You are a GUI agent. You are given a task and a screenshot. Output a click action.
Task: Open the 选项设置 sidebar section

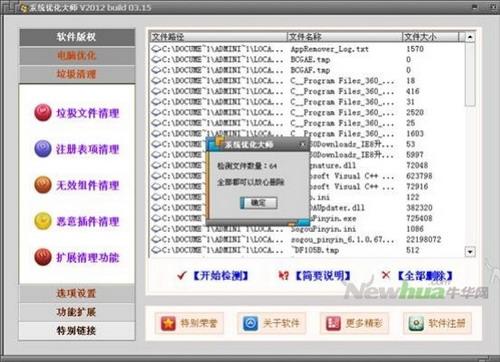(x=77, y=293)
